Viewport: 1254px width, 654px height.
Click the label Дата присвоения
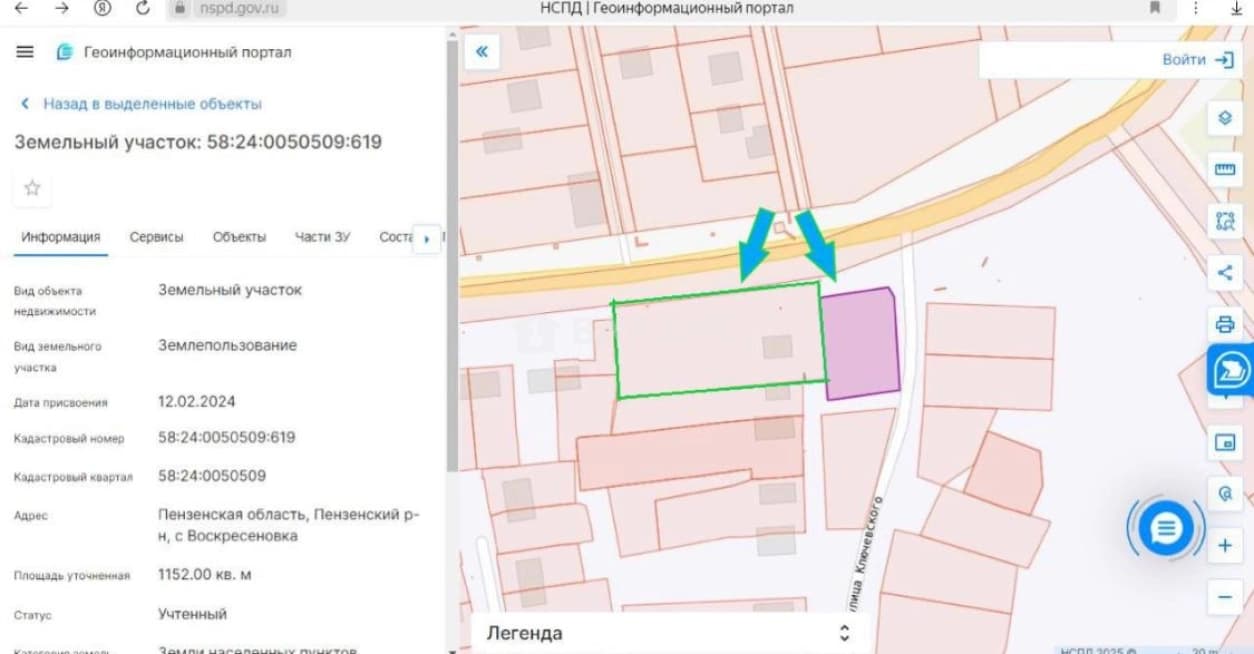pyautogui.click(x=60, y=403)
